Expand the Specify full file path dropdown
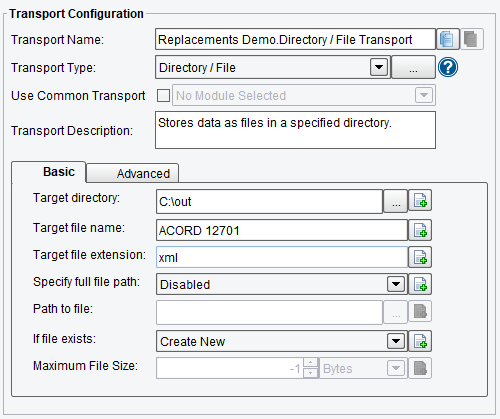 tap(396, 284)
